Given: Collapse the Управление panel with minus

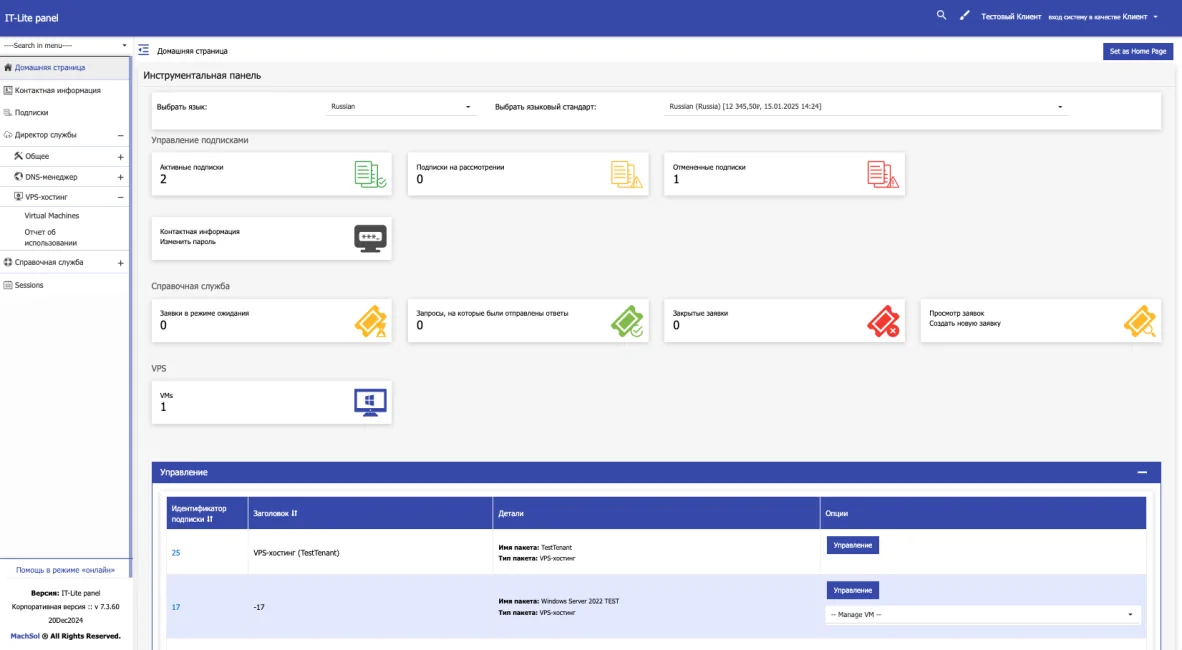Looking at the screenshot, I should [1142, 472].
